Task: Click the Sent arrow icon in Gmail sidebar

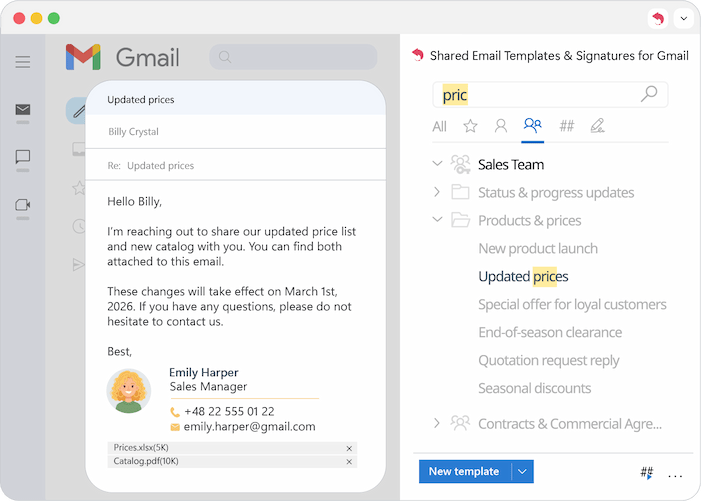Action: (79, 265)
